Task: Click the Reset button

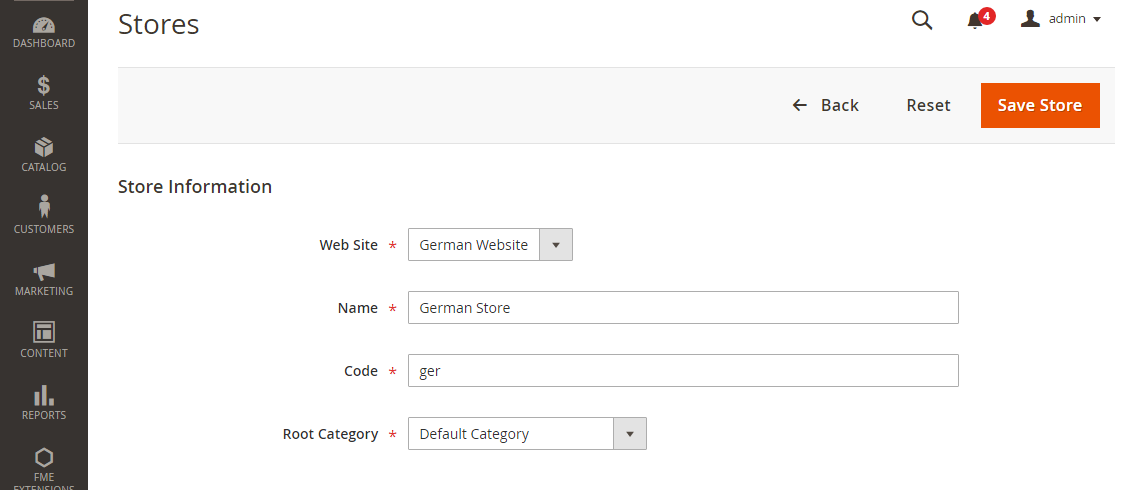Action: [928, 105]
